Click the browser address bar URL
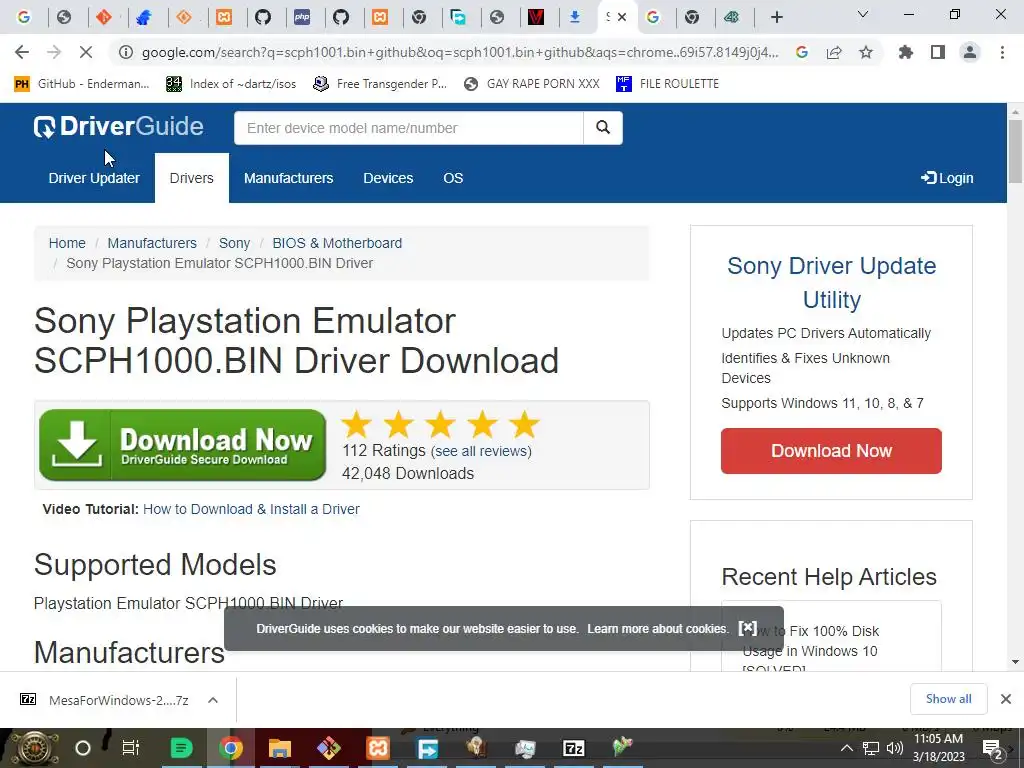1024x768 pixels. coord(460,52)
